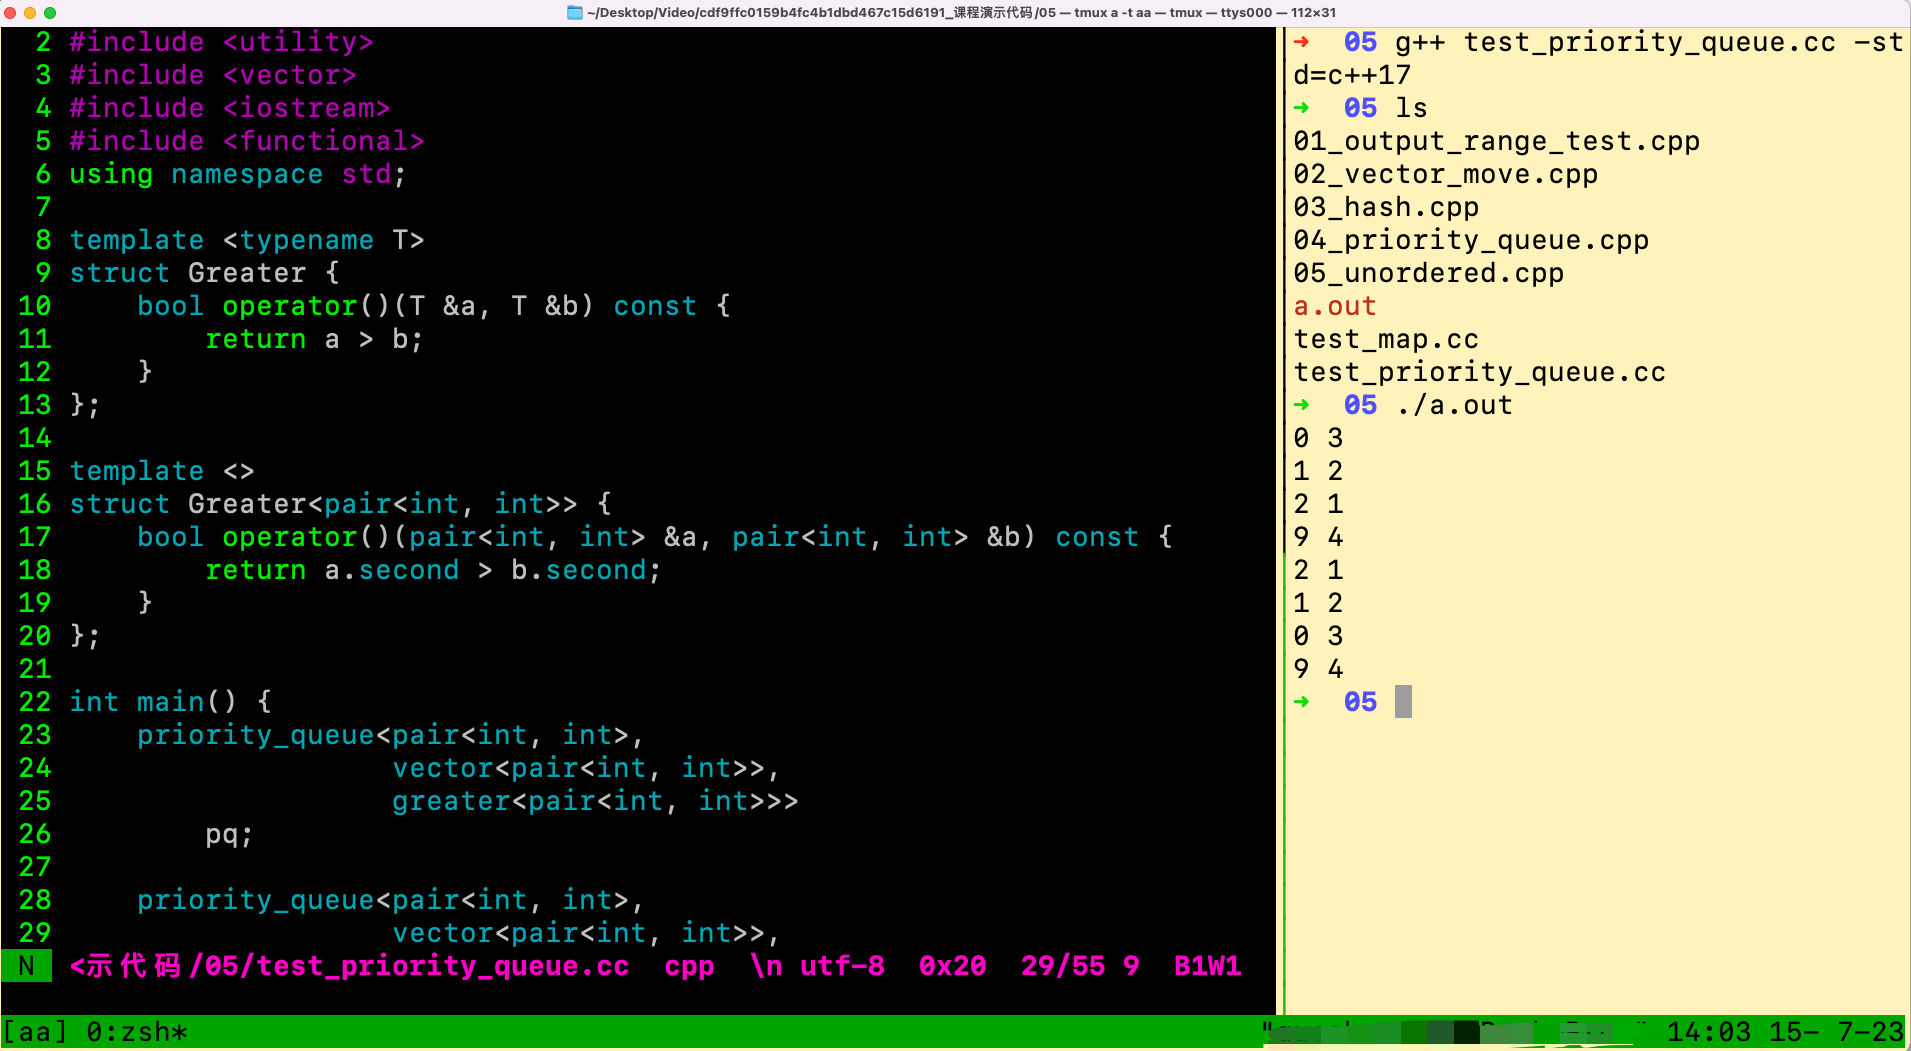The width and height of the screenshot is (1911, 1051).
Task: Click 'int main() {' on line 22
Action: (x=170, y=702)
